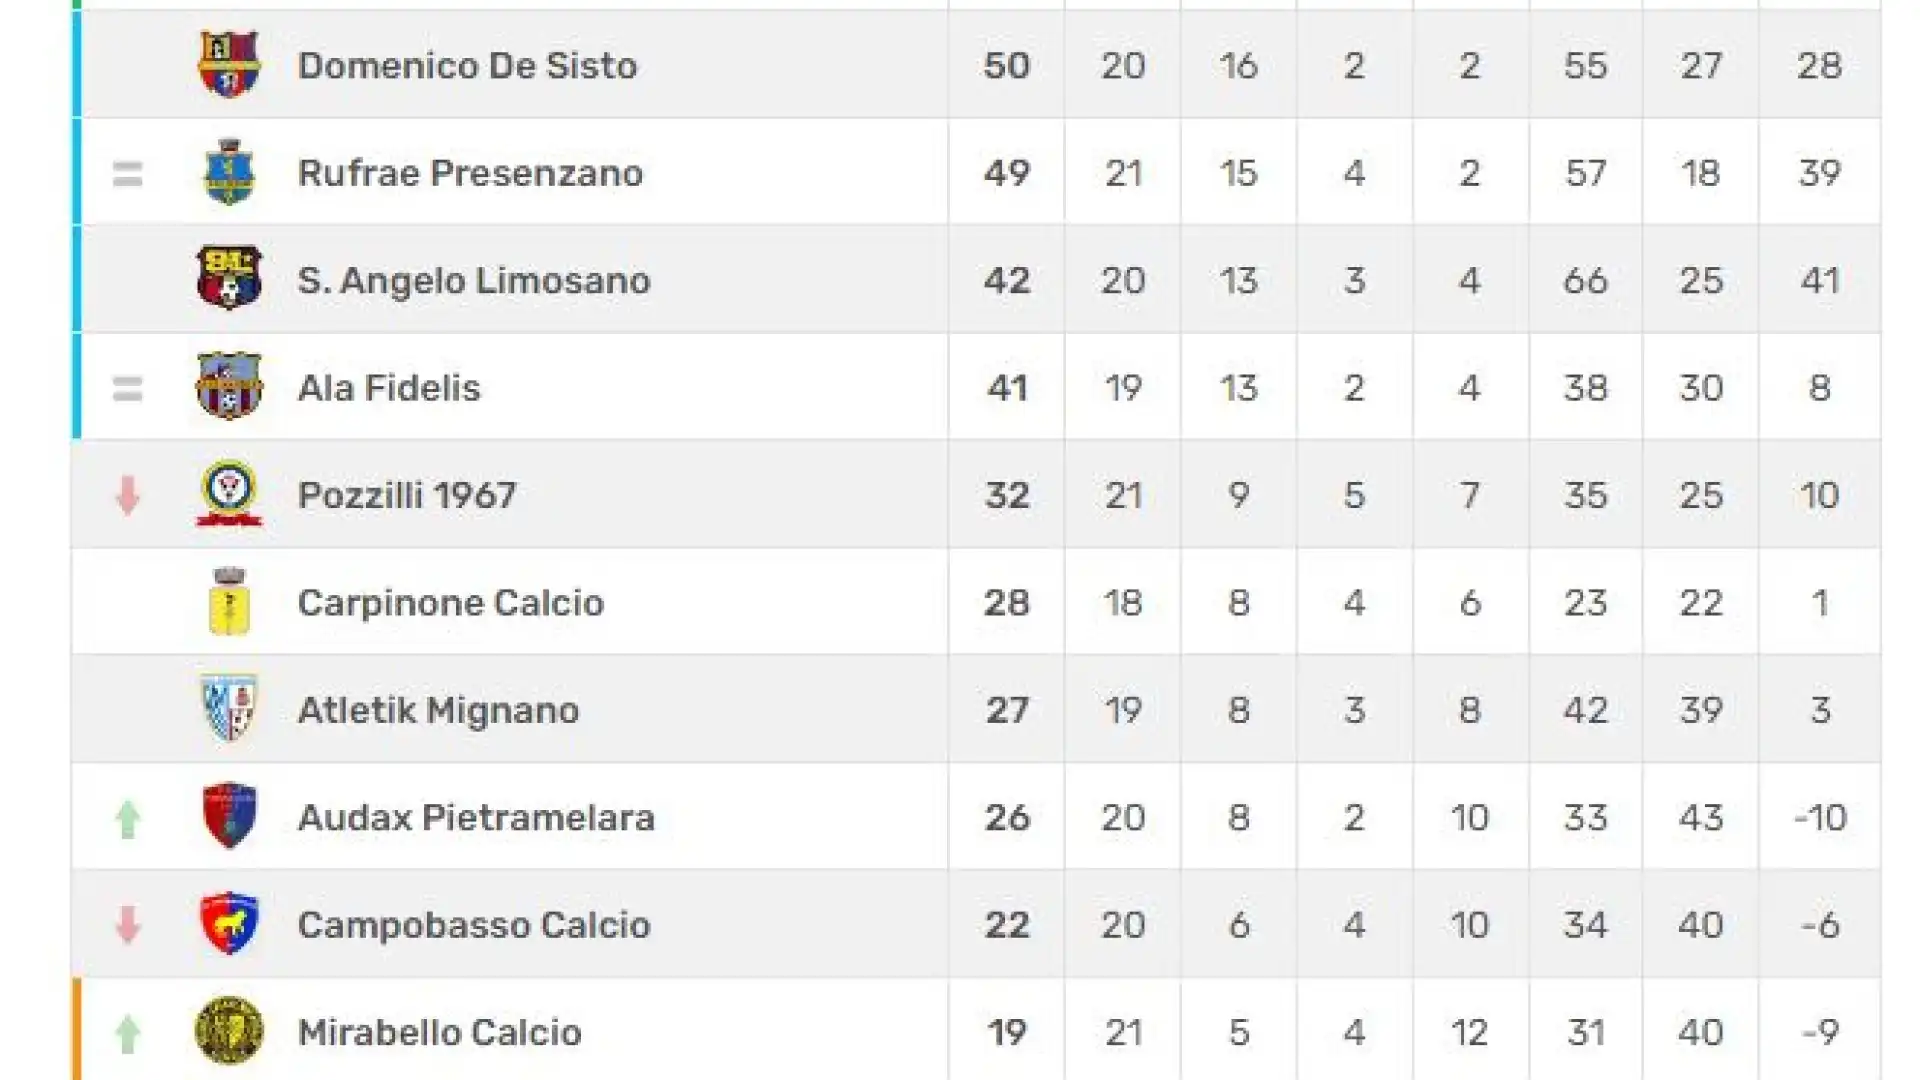The height and width of the screenshot is (1080, 1920).
Task: Open the Carpinone Calcio team name
Action: 451,603
